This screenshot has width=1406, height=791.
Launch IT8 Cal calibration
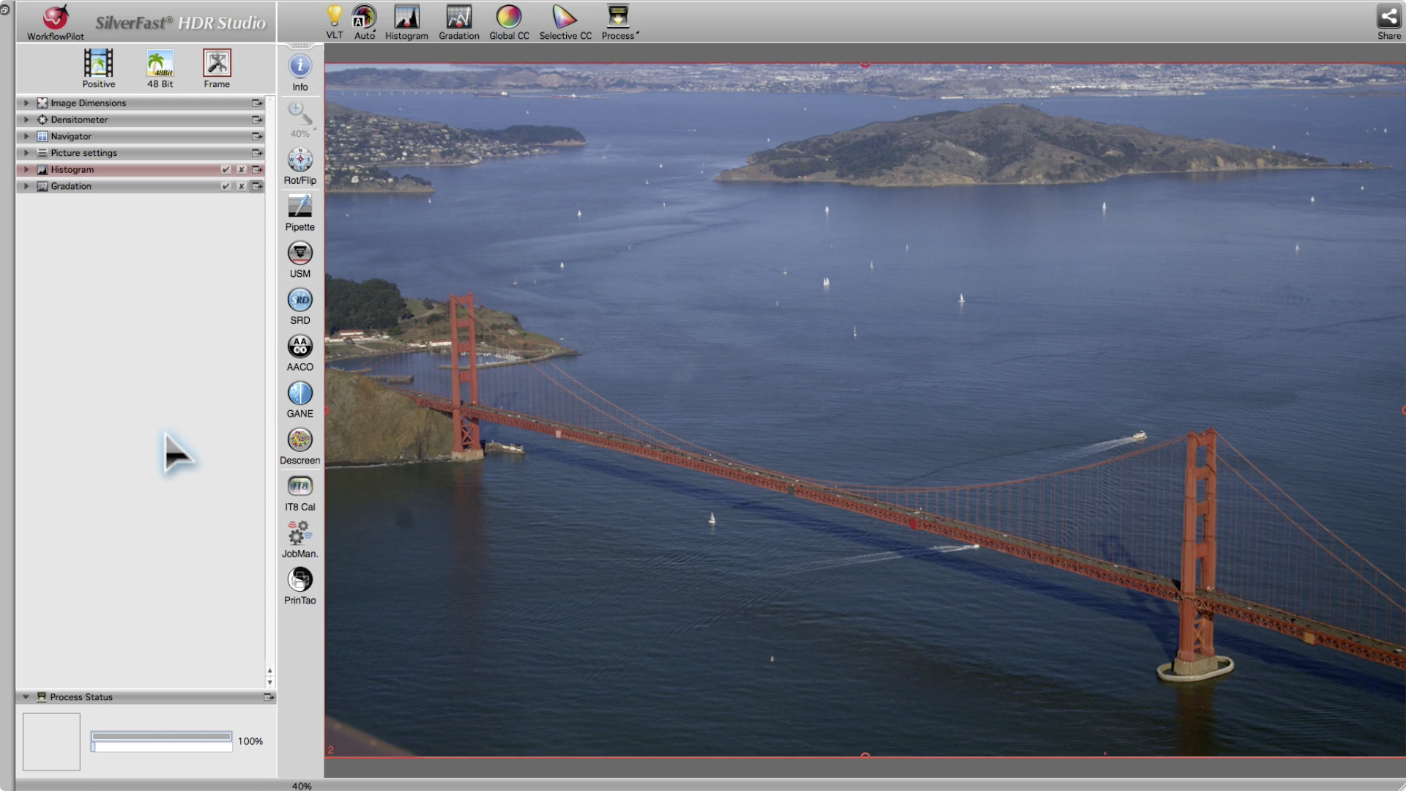pyautogui.click(x=299, y=487)
